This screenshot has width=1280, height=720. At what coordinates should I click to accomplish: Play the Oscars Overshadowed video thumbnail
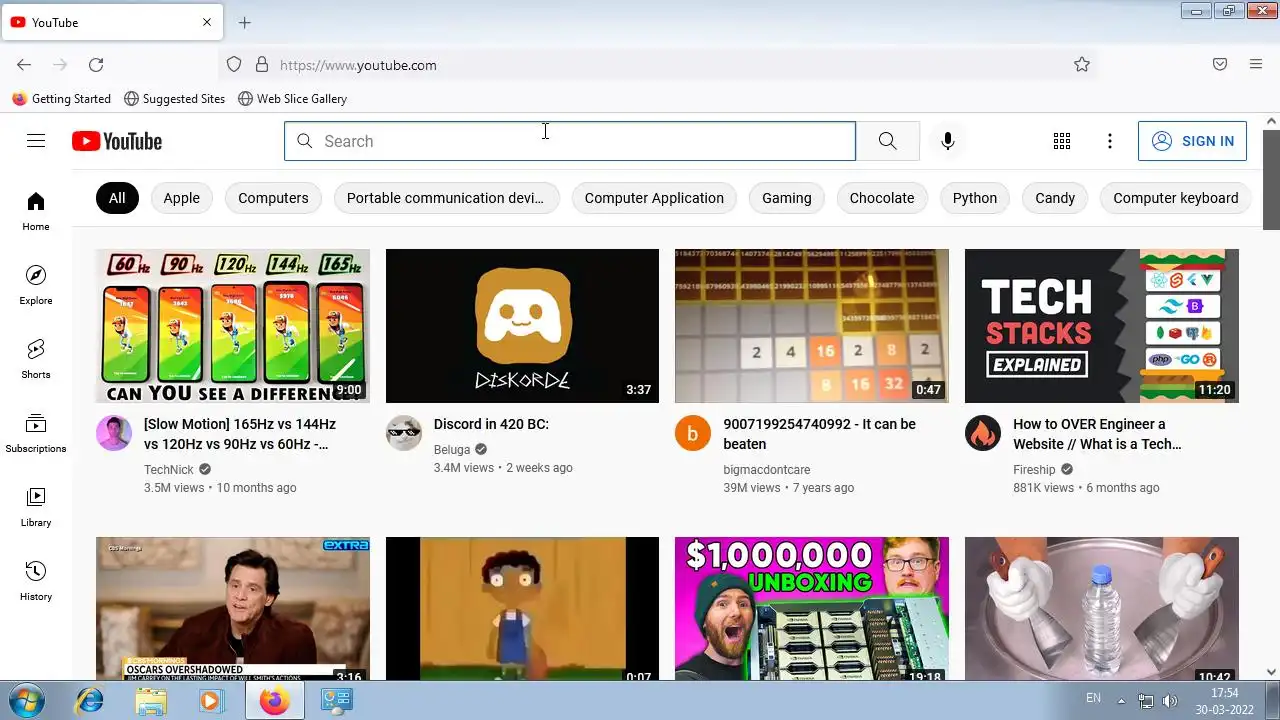pyautogui.click(x=233, y=609)
